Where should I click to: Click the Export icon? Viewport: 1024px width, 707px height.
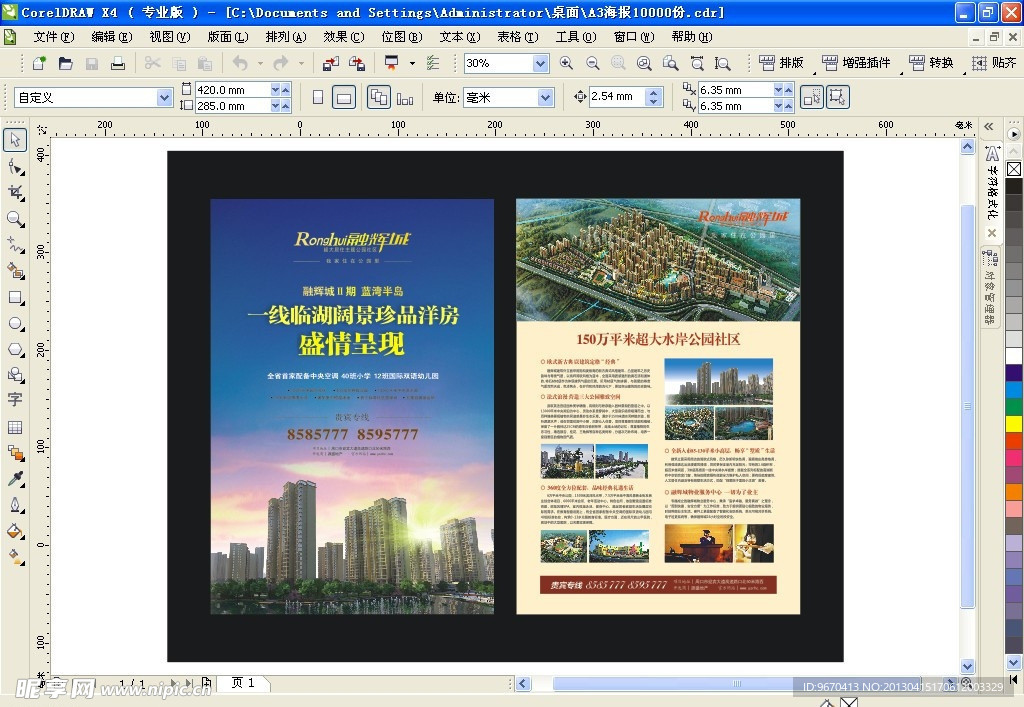[357, 63]
